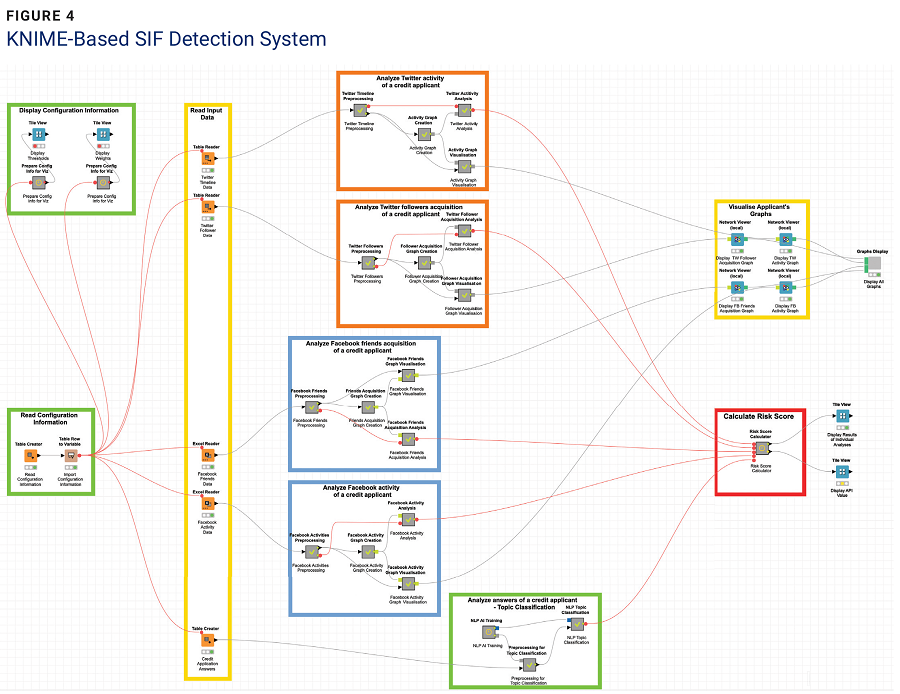Click the Twitter Follower Acquisition Analysis node
The height and width of the screenshot is (694, 900).
click(464, 231)
